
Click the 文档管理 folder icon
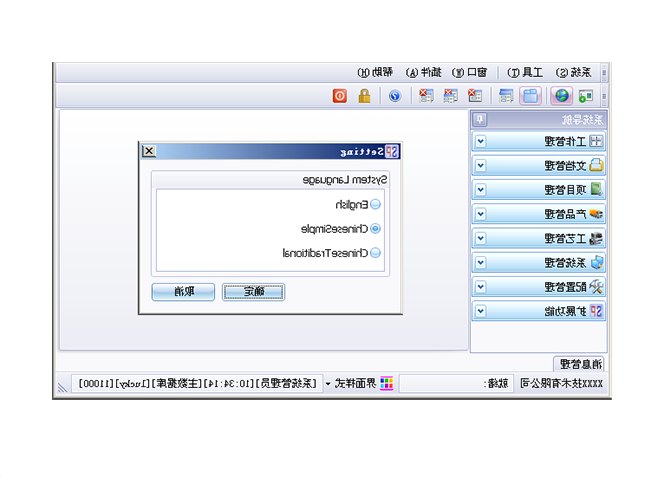[597, 165]
